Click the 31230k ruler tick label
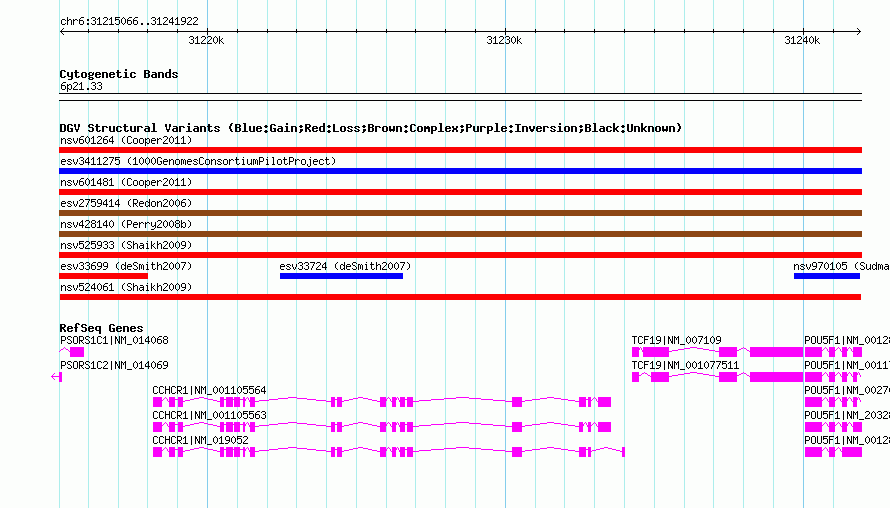This screenshot has width=890, height=508. point(504,40)
